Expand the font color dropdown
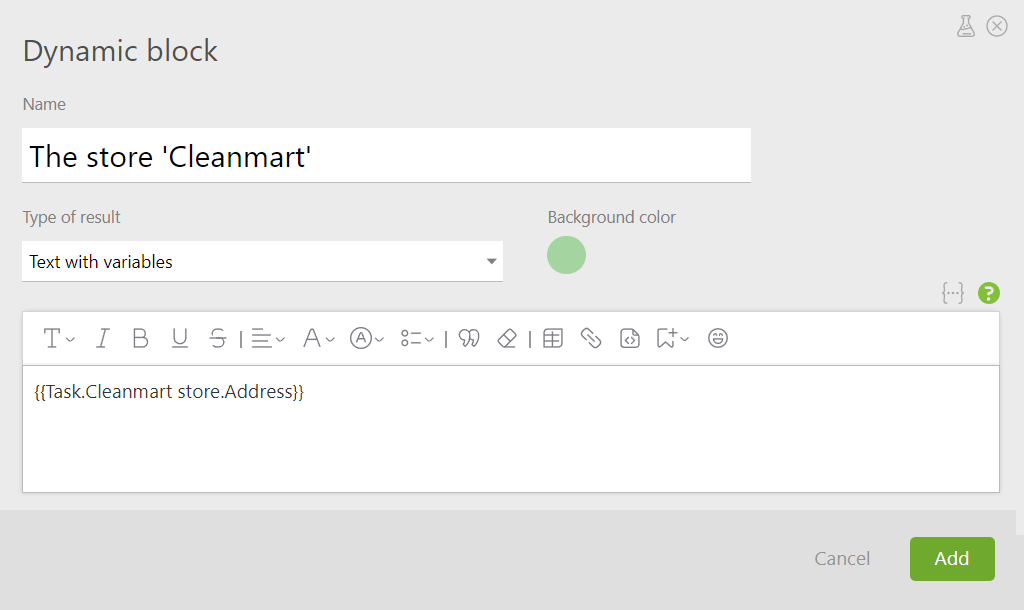The height and width of the screenshot is (610, 1024). click(319, 338)
